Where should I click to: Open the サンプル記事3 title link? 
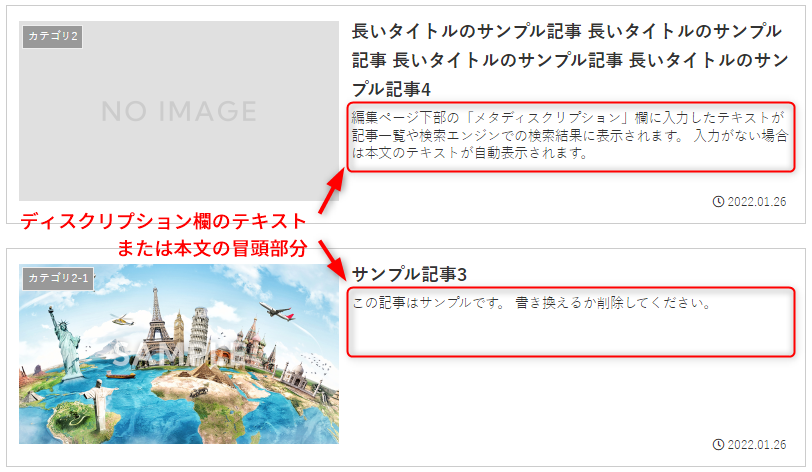(x=409, y=274)
